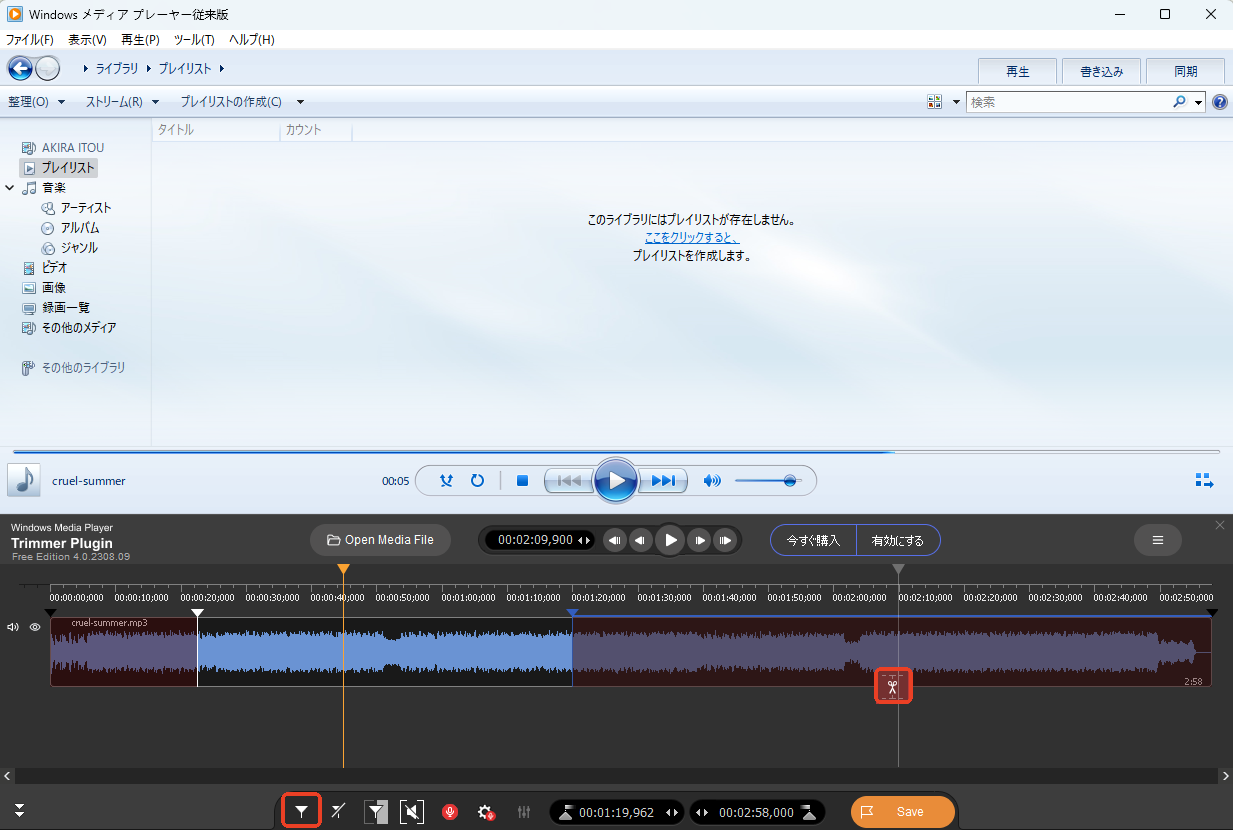Switch to the 書き込み tab

point(1101,72)
